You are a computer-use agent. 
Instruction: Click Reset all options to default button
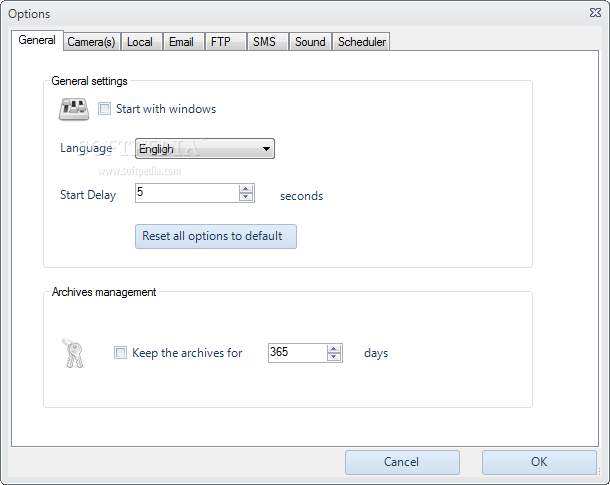point(216,236)
